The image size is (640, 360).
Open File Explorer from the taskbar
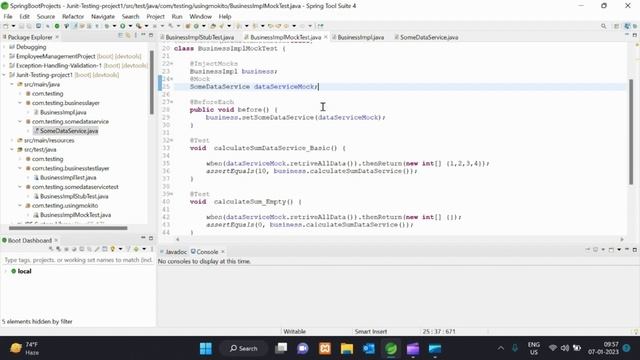click(347, 349)
